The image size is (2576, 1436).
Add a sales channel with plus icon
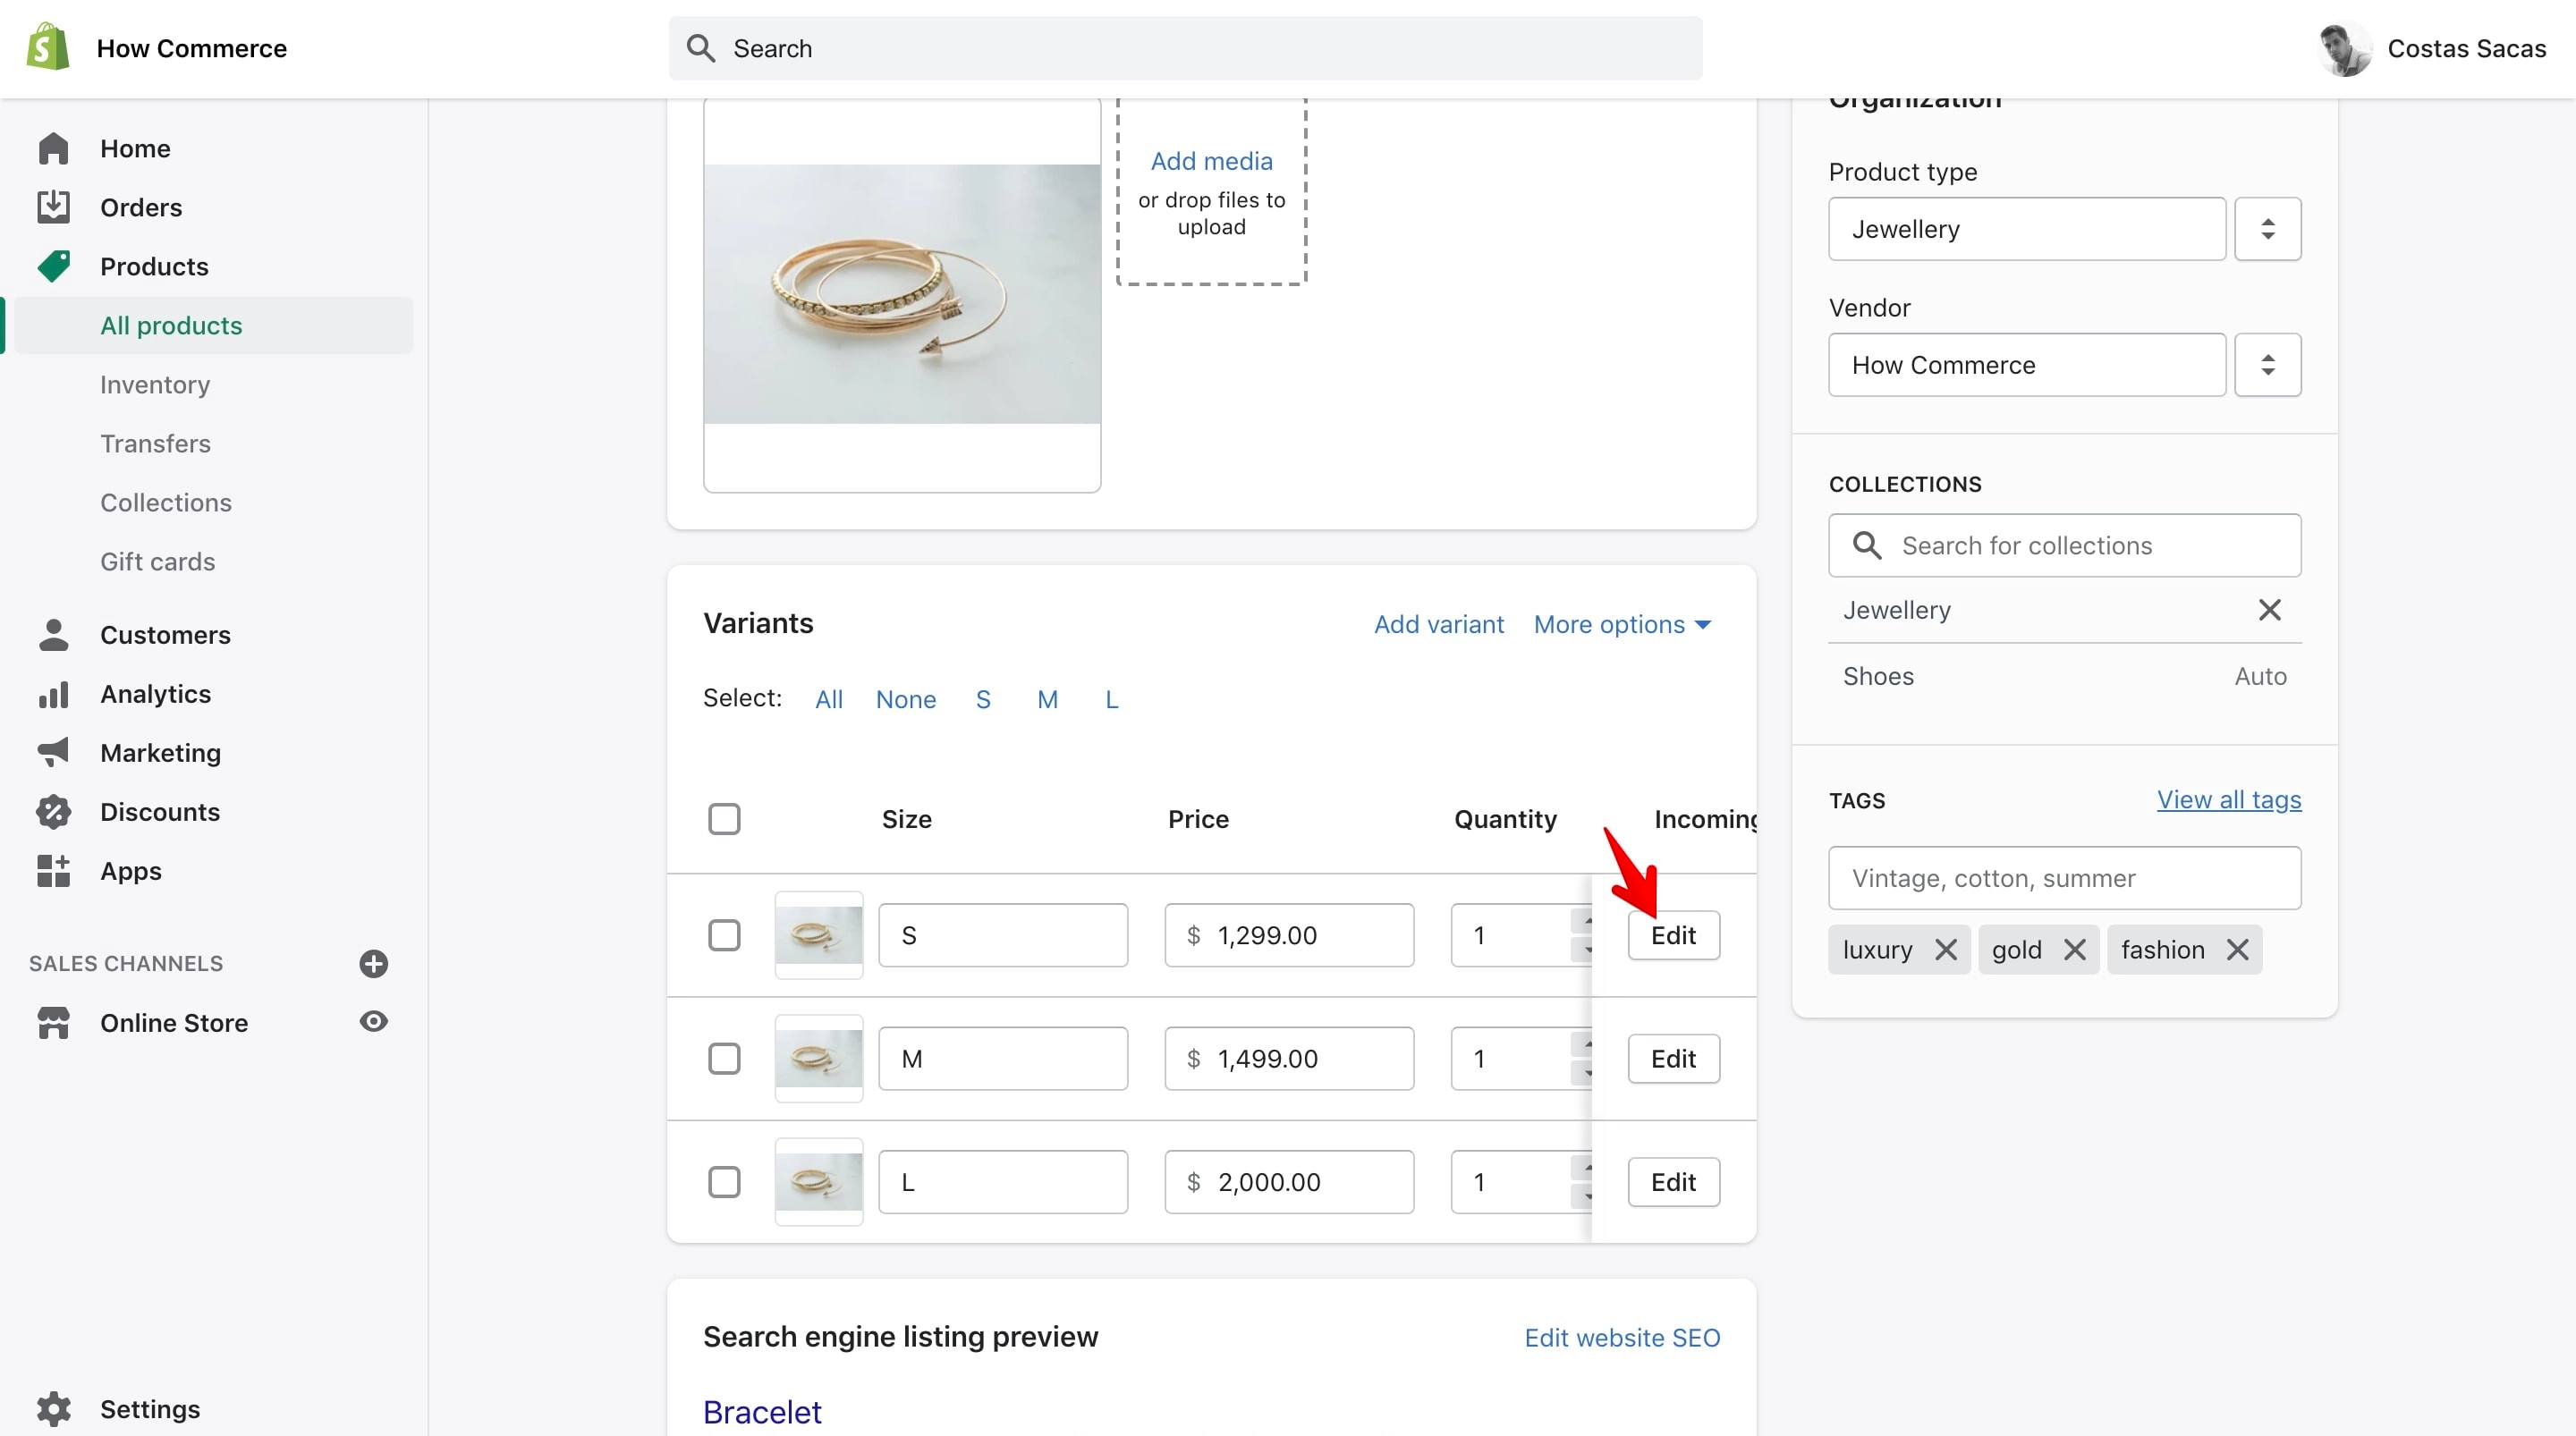373,964
